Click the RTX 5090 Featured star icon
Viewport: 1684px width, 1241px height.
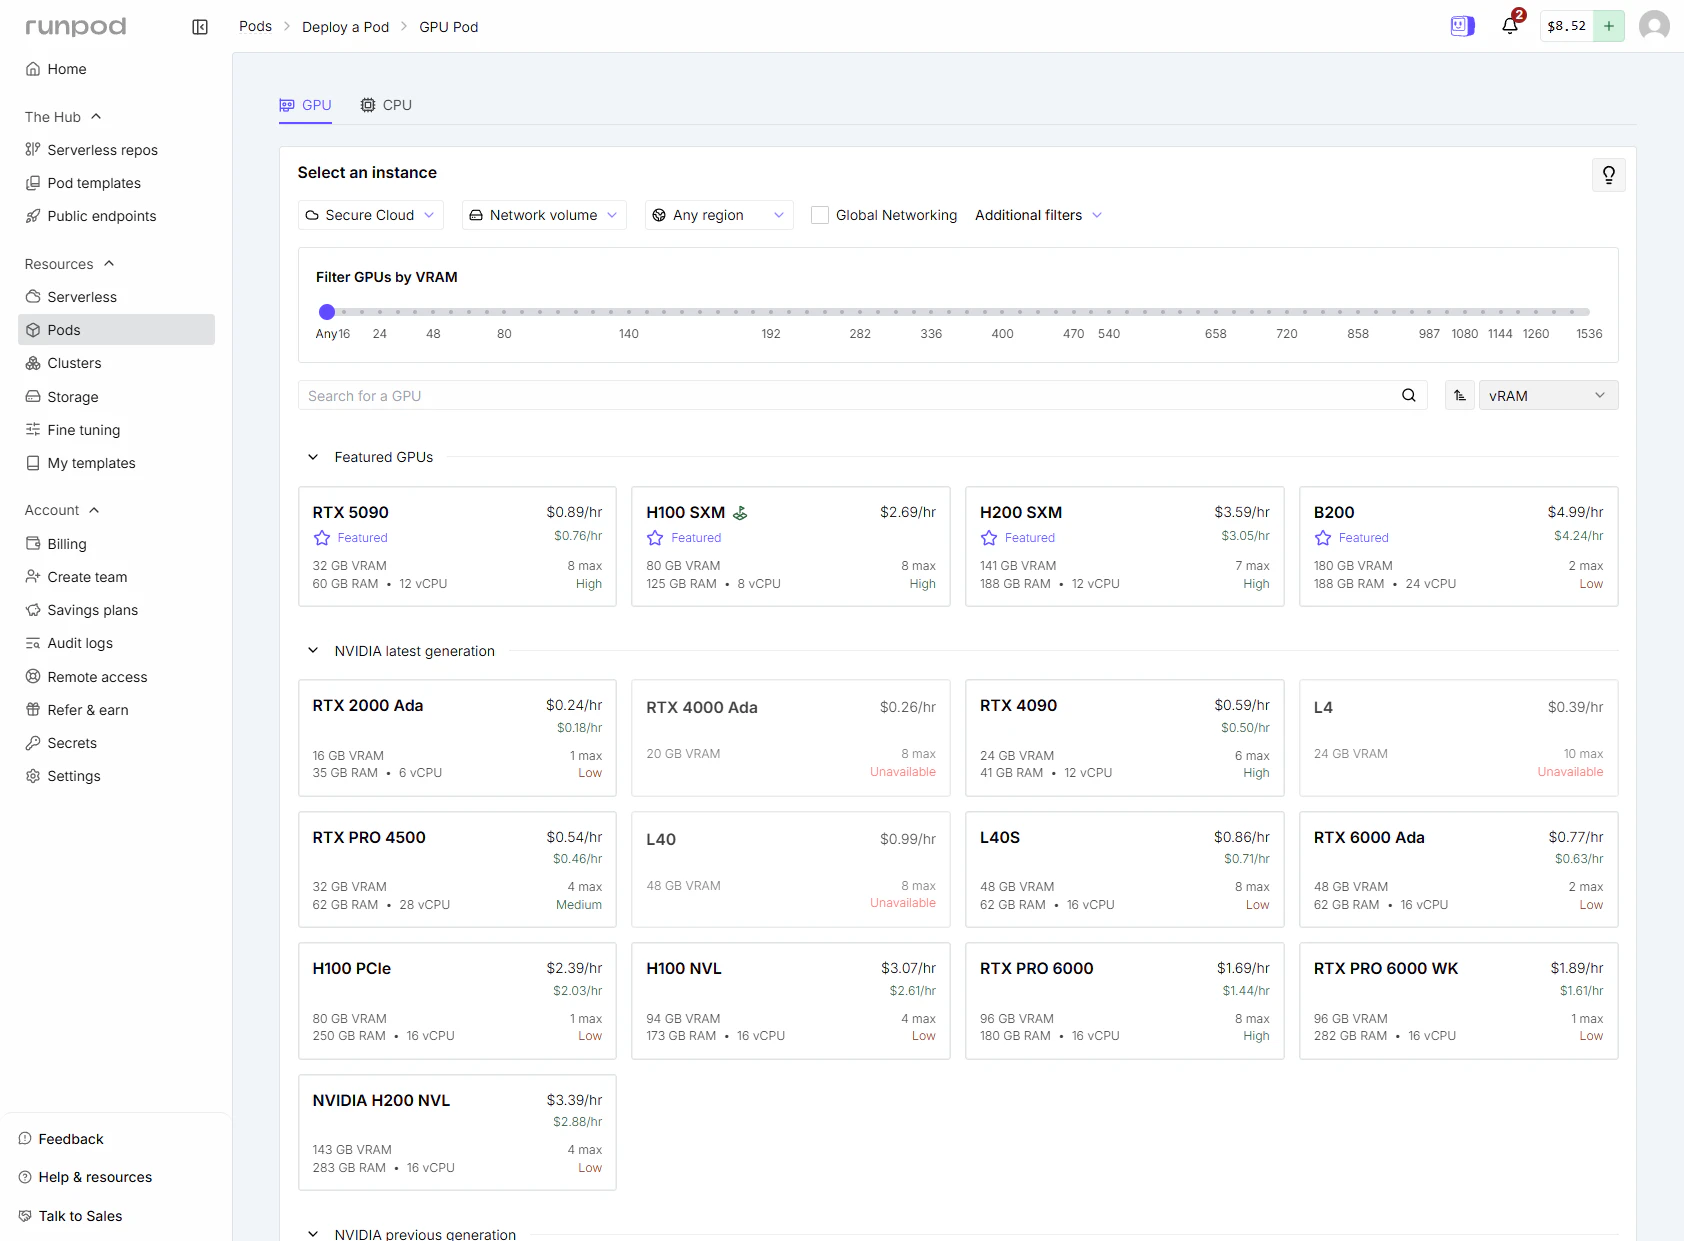coord(322,538)
